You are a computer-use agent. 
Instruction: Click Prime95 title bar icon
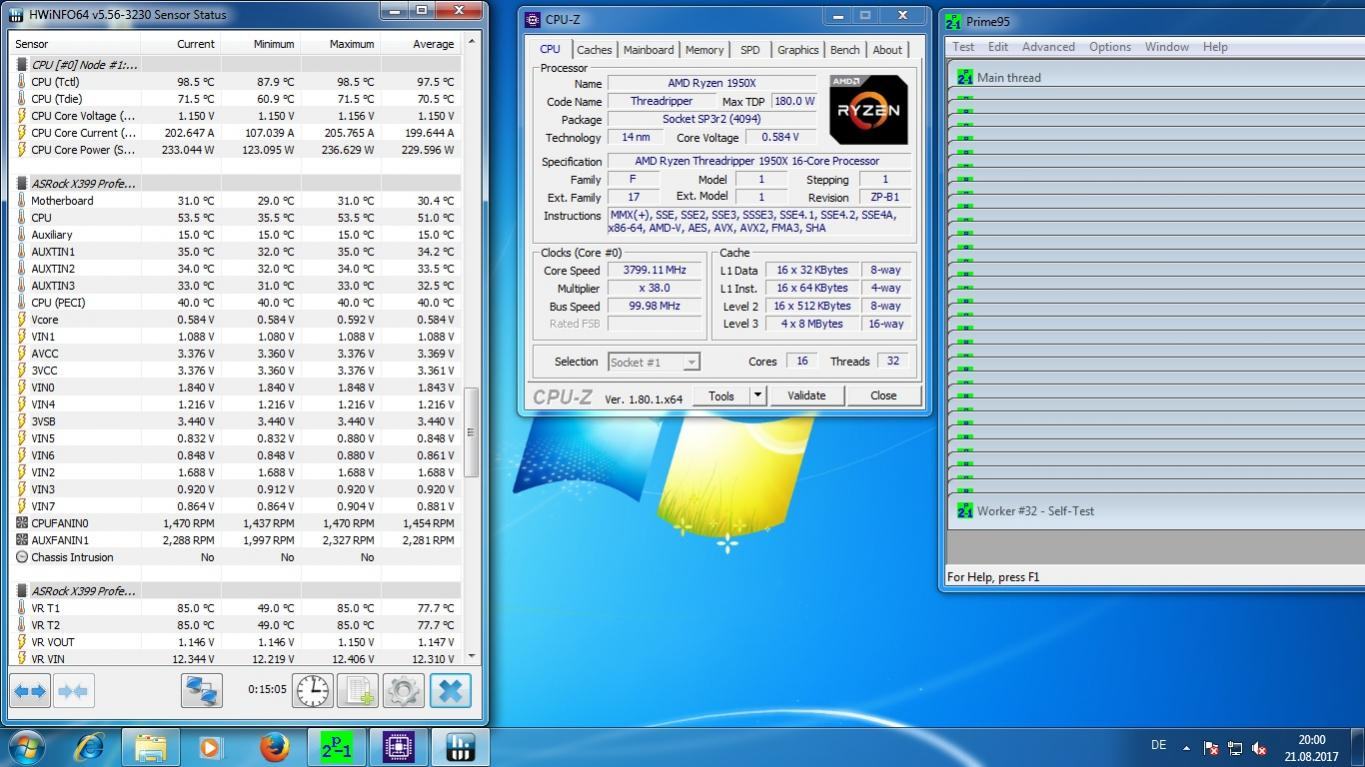pyautogui.click(x=954, y=22)
